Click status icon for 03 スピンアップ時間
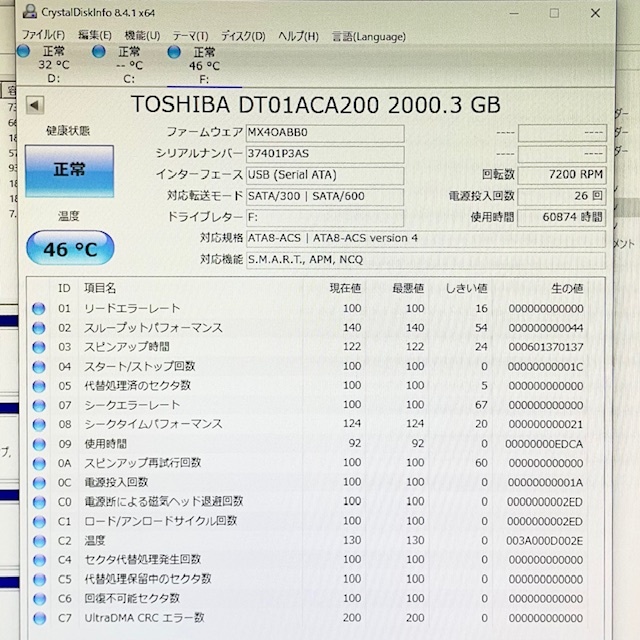 pos(39,347)
